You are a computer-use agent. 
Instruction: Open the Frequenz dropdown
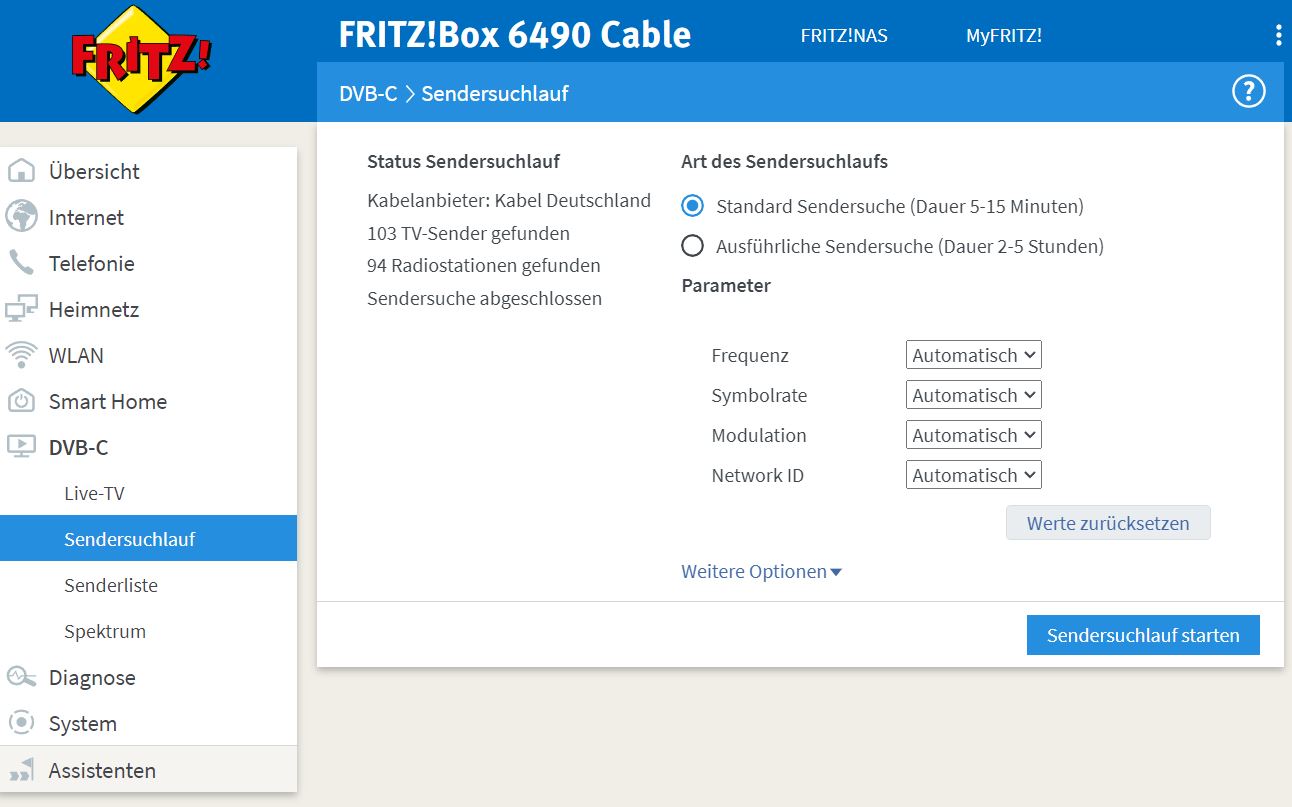click(x=973, y=355)
